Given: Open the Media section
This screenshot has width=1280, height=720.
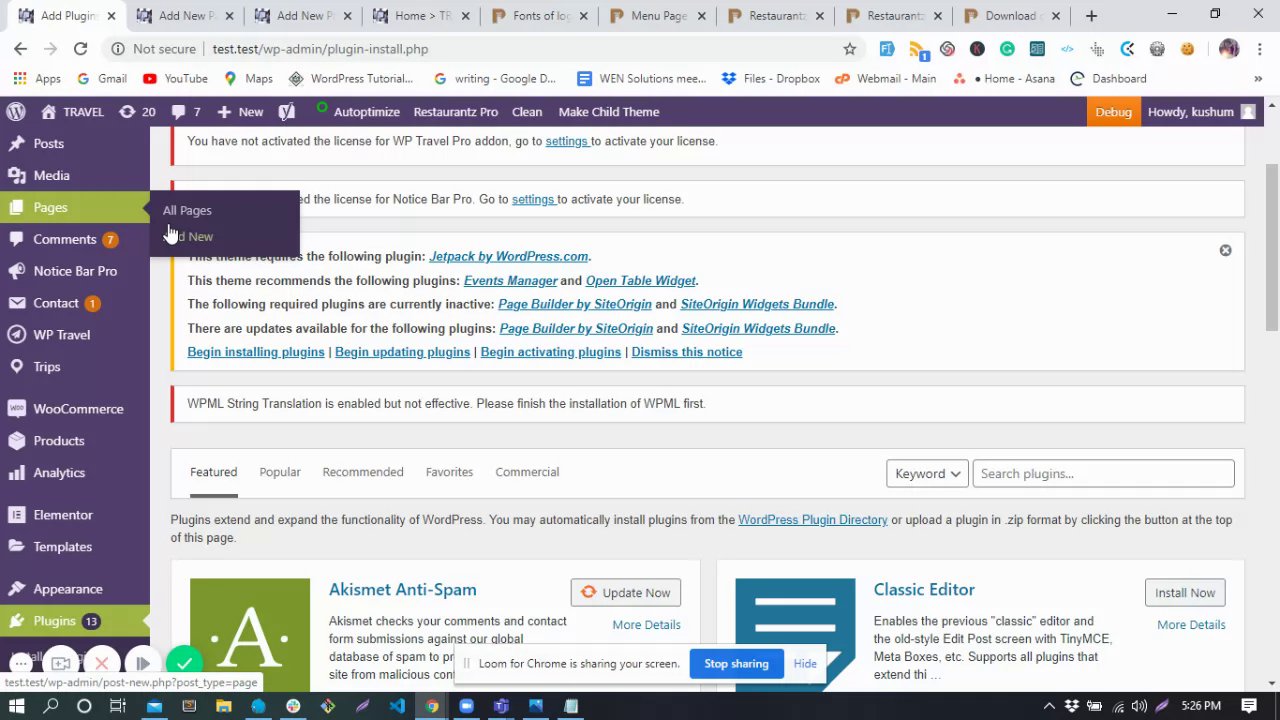Looking at the screenshot, I should pos(51,175).
